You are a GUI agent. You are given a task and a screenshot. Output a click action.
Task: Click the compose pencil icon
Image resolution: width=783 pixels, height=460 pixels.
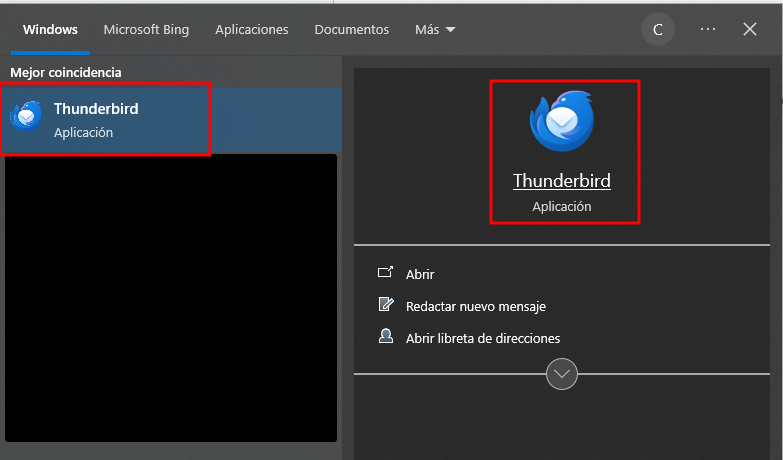[386, 304]
